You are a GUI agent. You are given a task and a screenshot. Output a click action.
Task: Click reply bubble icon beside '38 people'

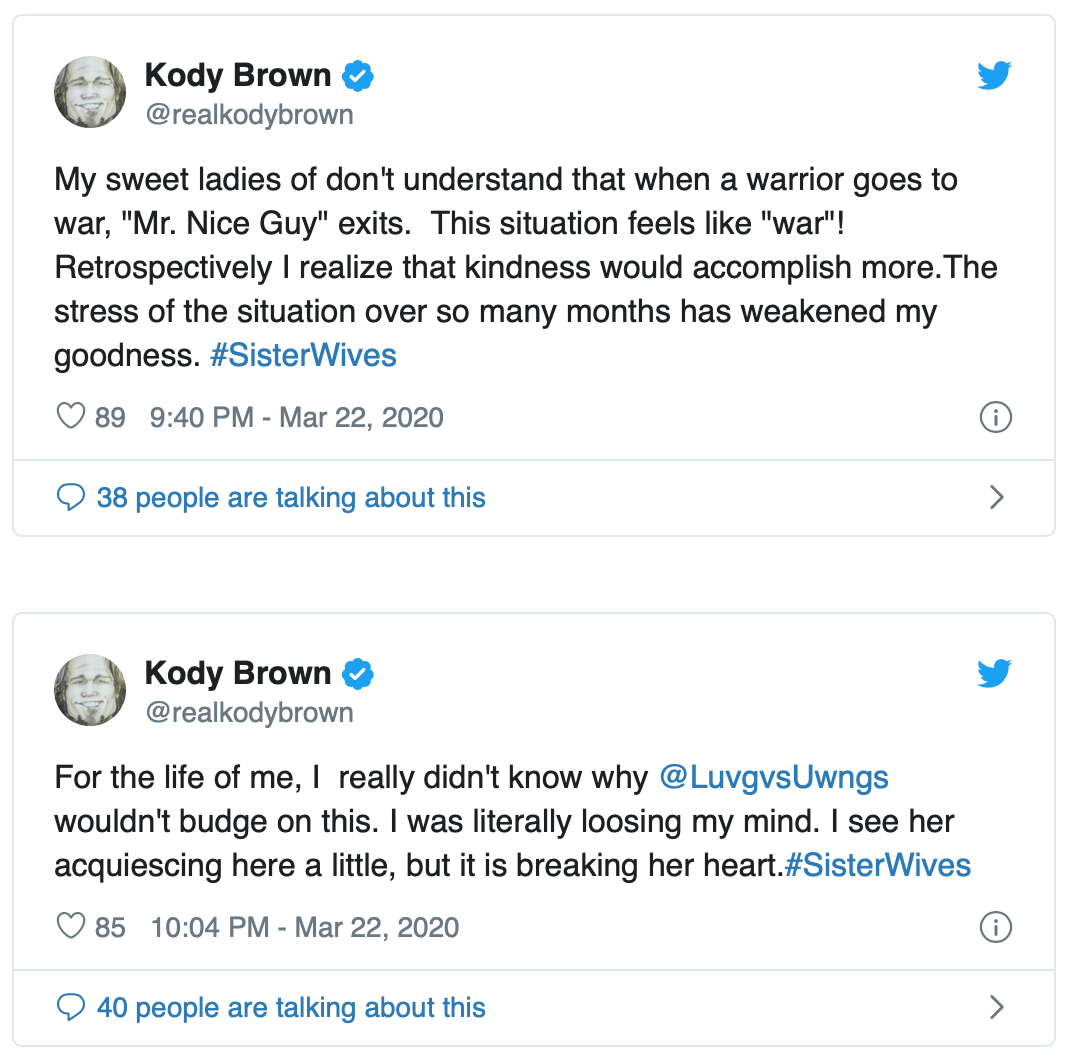71,498
